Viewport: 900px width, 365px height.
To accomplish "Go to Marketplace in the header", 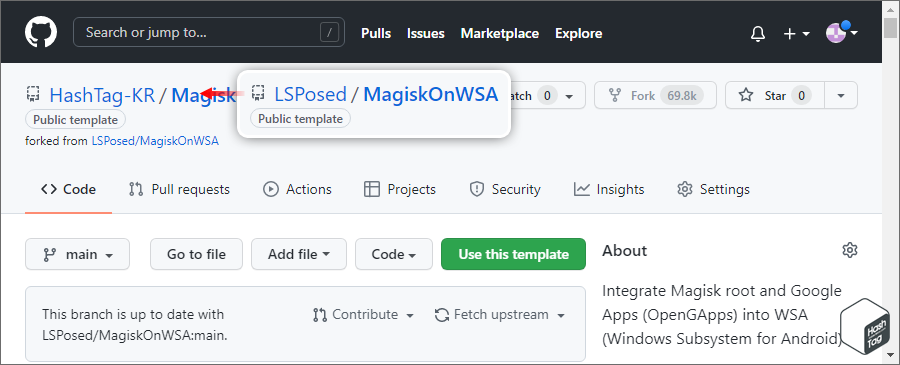I will tap(499, 33).
